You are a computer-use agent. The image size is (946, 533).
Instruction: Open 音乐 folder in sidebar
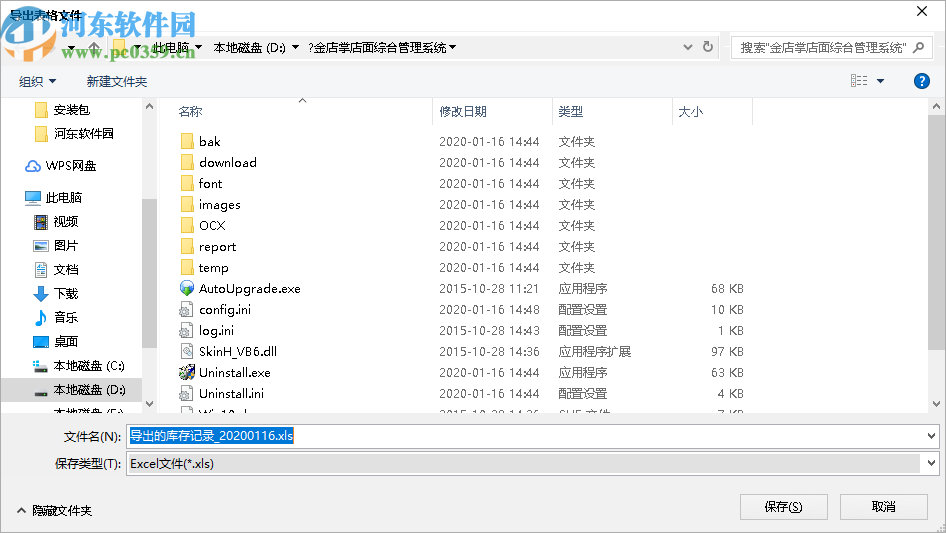click(56, 317)
